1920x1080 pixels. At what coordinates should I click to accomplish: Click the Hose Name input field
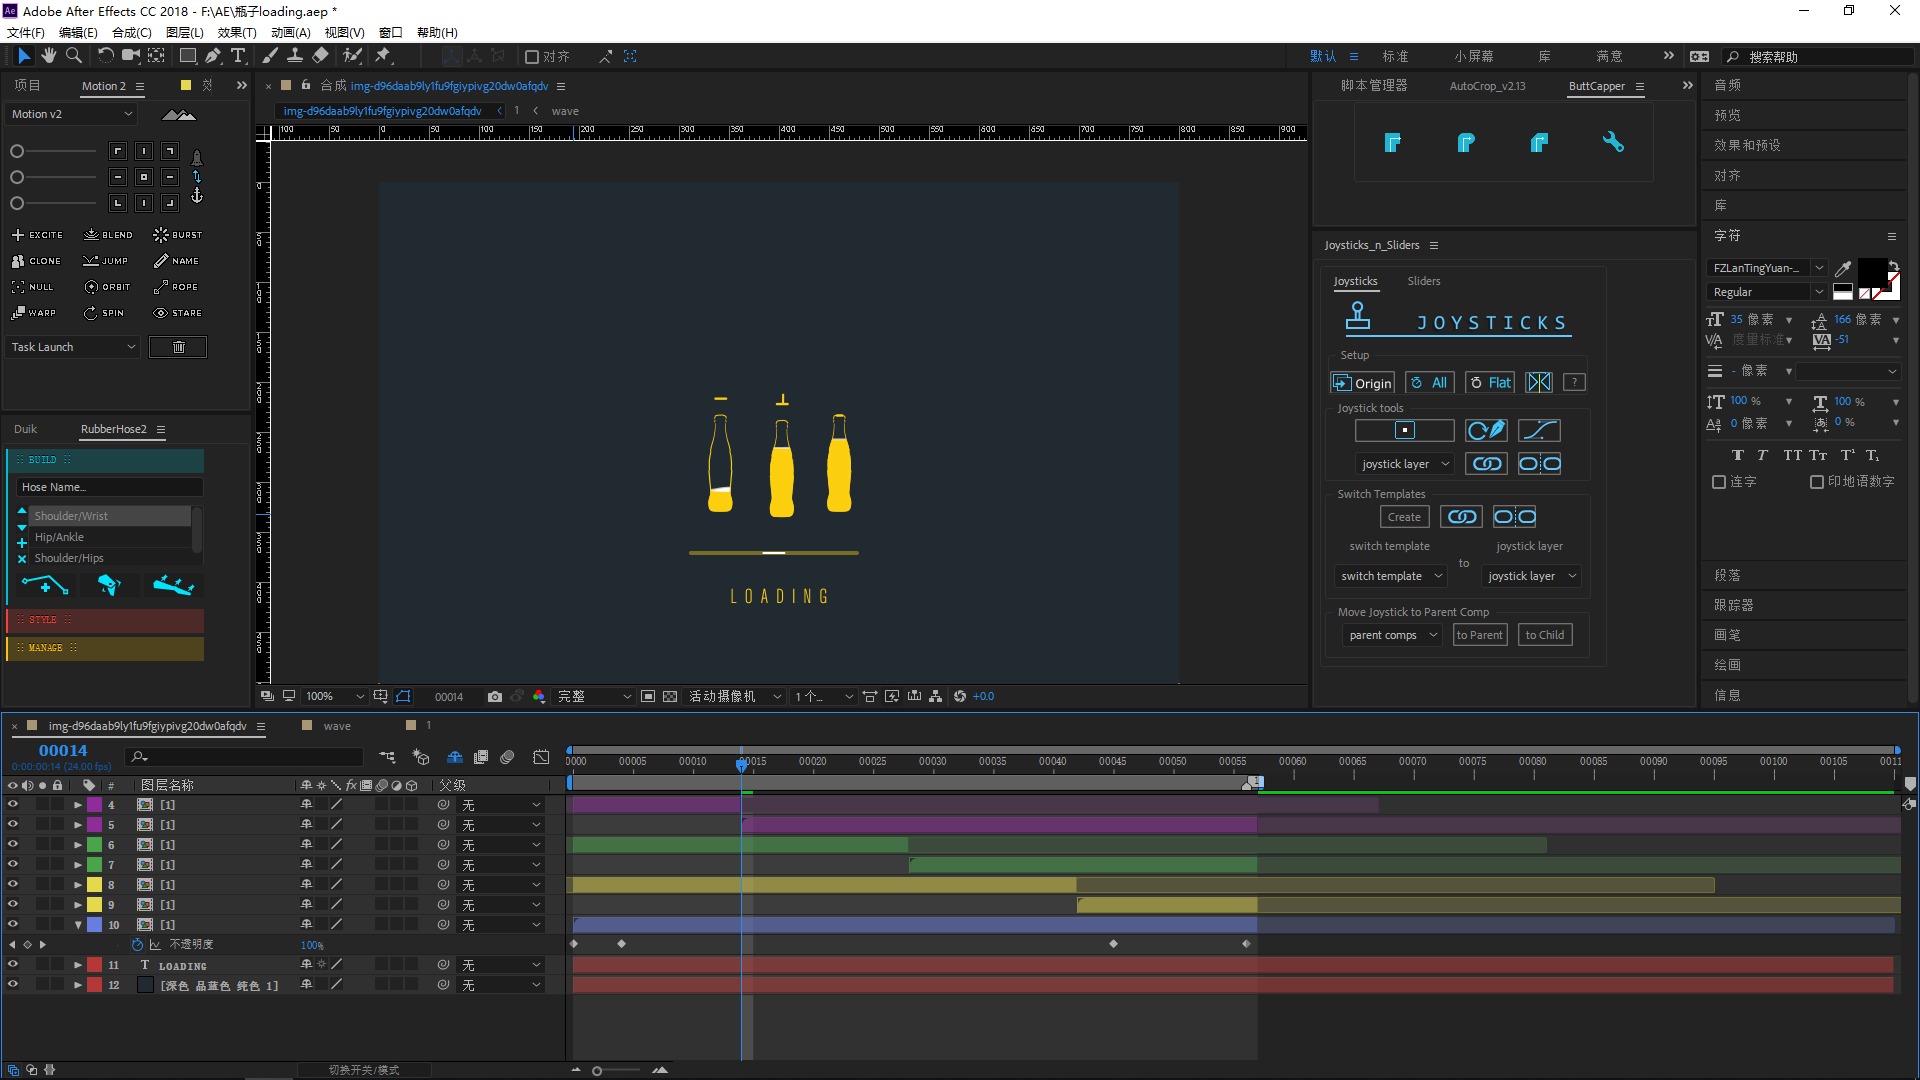coord(109,487)
